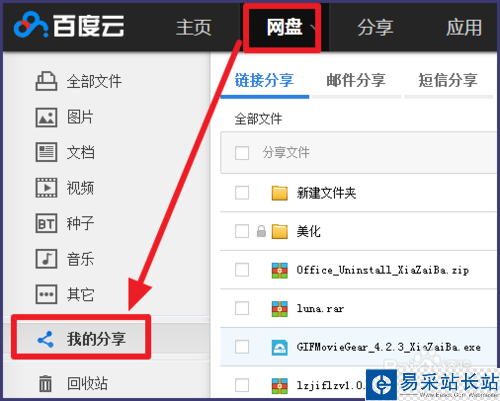Screen dimensions: 500x401
Task: Open the 主页 home tab
Action: (194, 27)
